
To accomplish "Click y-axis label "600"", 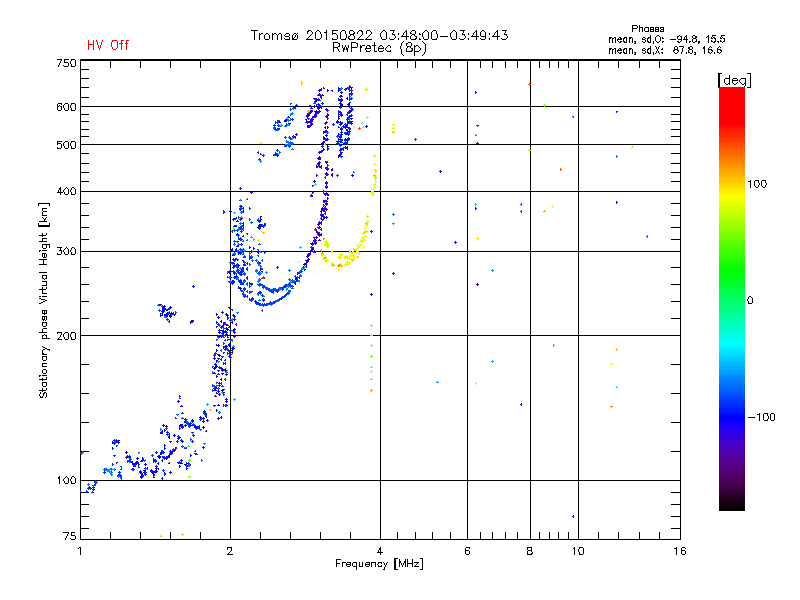I will (x=66, y=107).
